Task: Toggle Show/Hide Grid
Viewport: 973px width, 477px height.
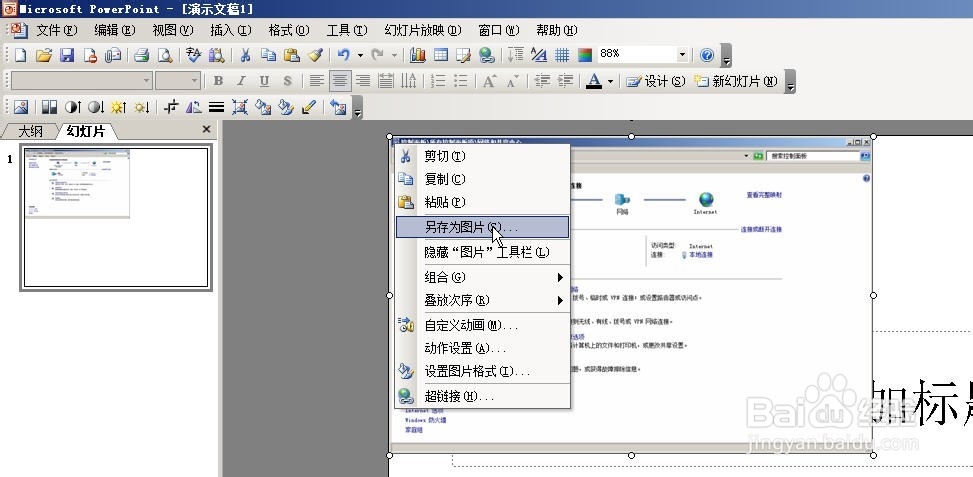Action: (x=562, y=55)
